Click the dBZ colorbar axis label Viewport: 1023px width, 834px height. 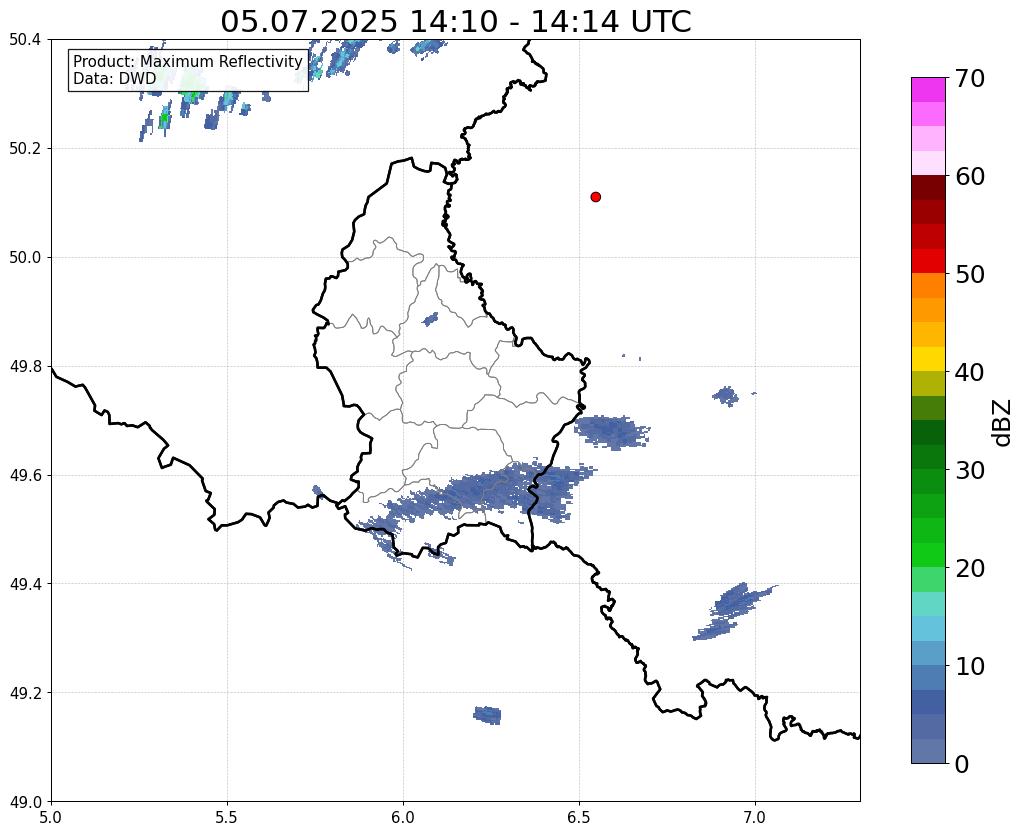click(x=1003, y=423)
